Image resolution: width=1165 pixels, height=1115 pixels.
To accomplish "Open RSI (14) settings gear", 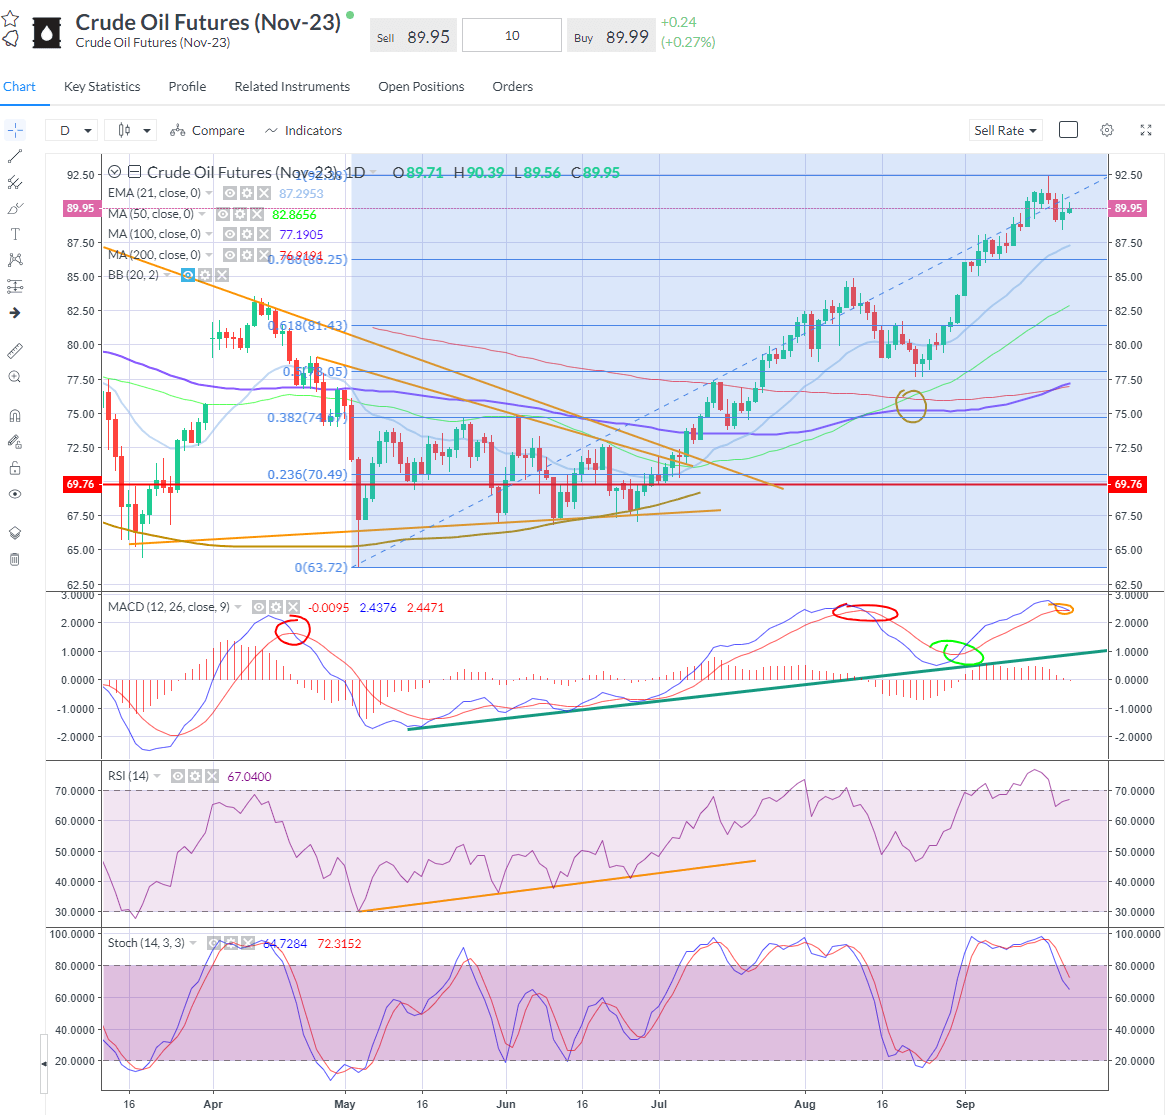I will pos(195,776).
